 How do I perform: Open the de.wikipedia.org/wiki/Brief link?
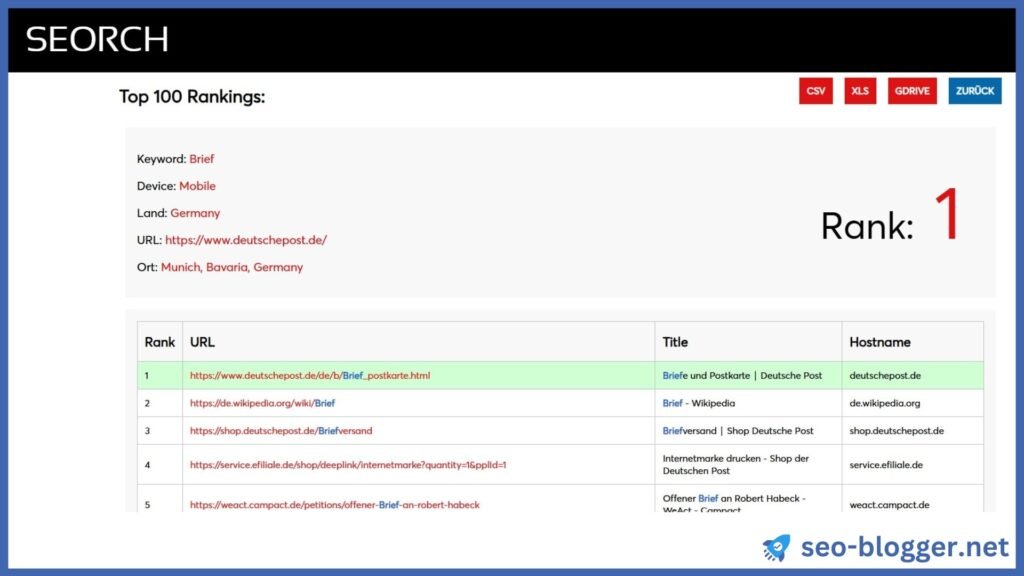point(262,403)
